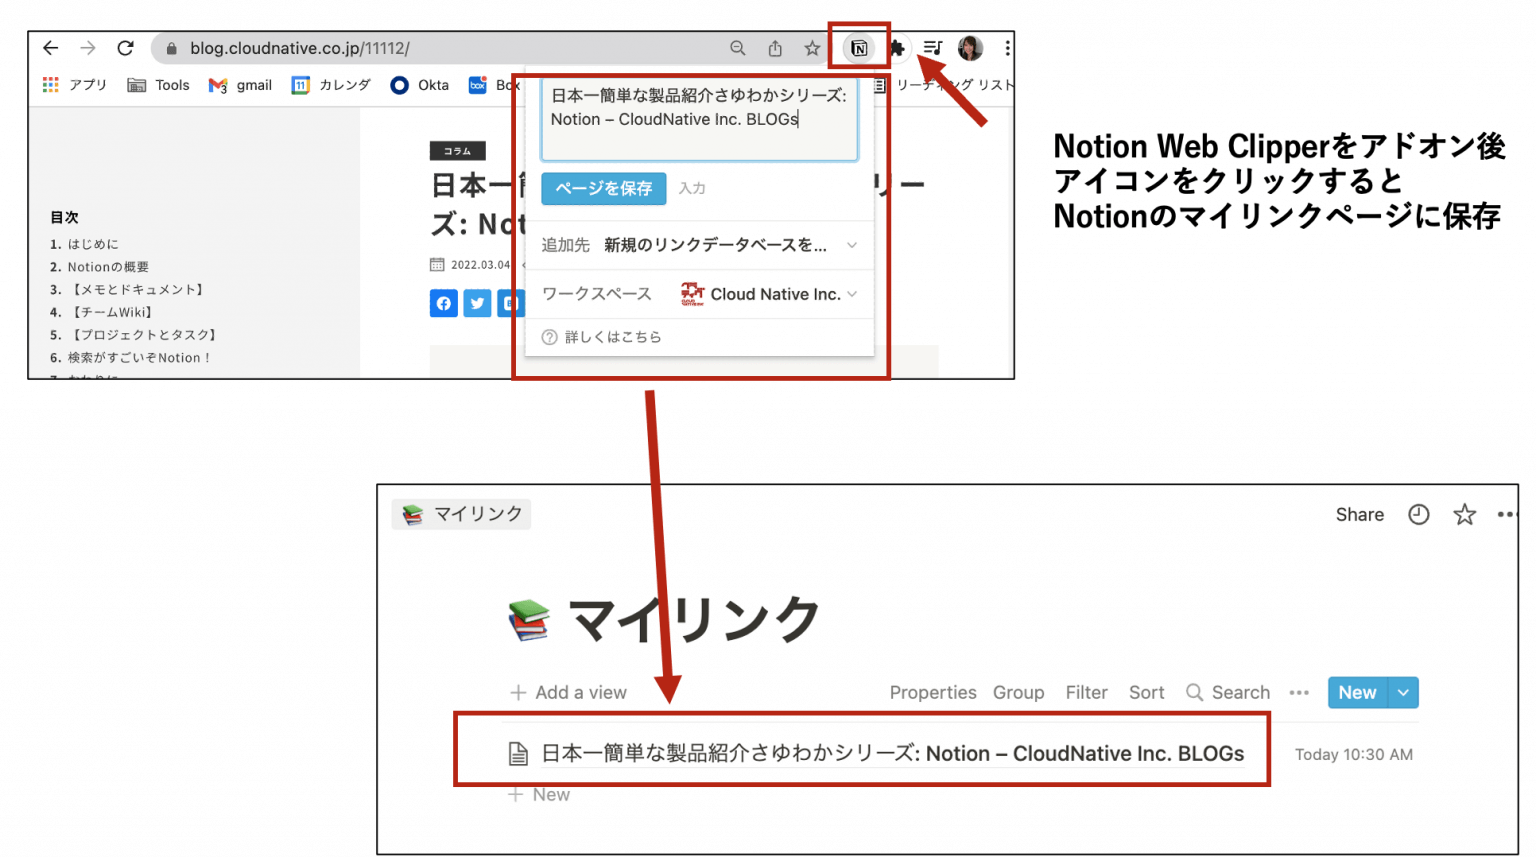Open page history via the clock icon
This screenshot has width=1536, height=857.
click(x=1418, y=514)
